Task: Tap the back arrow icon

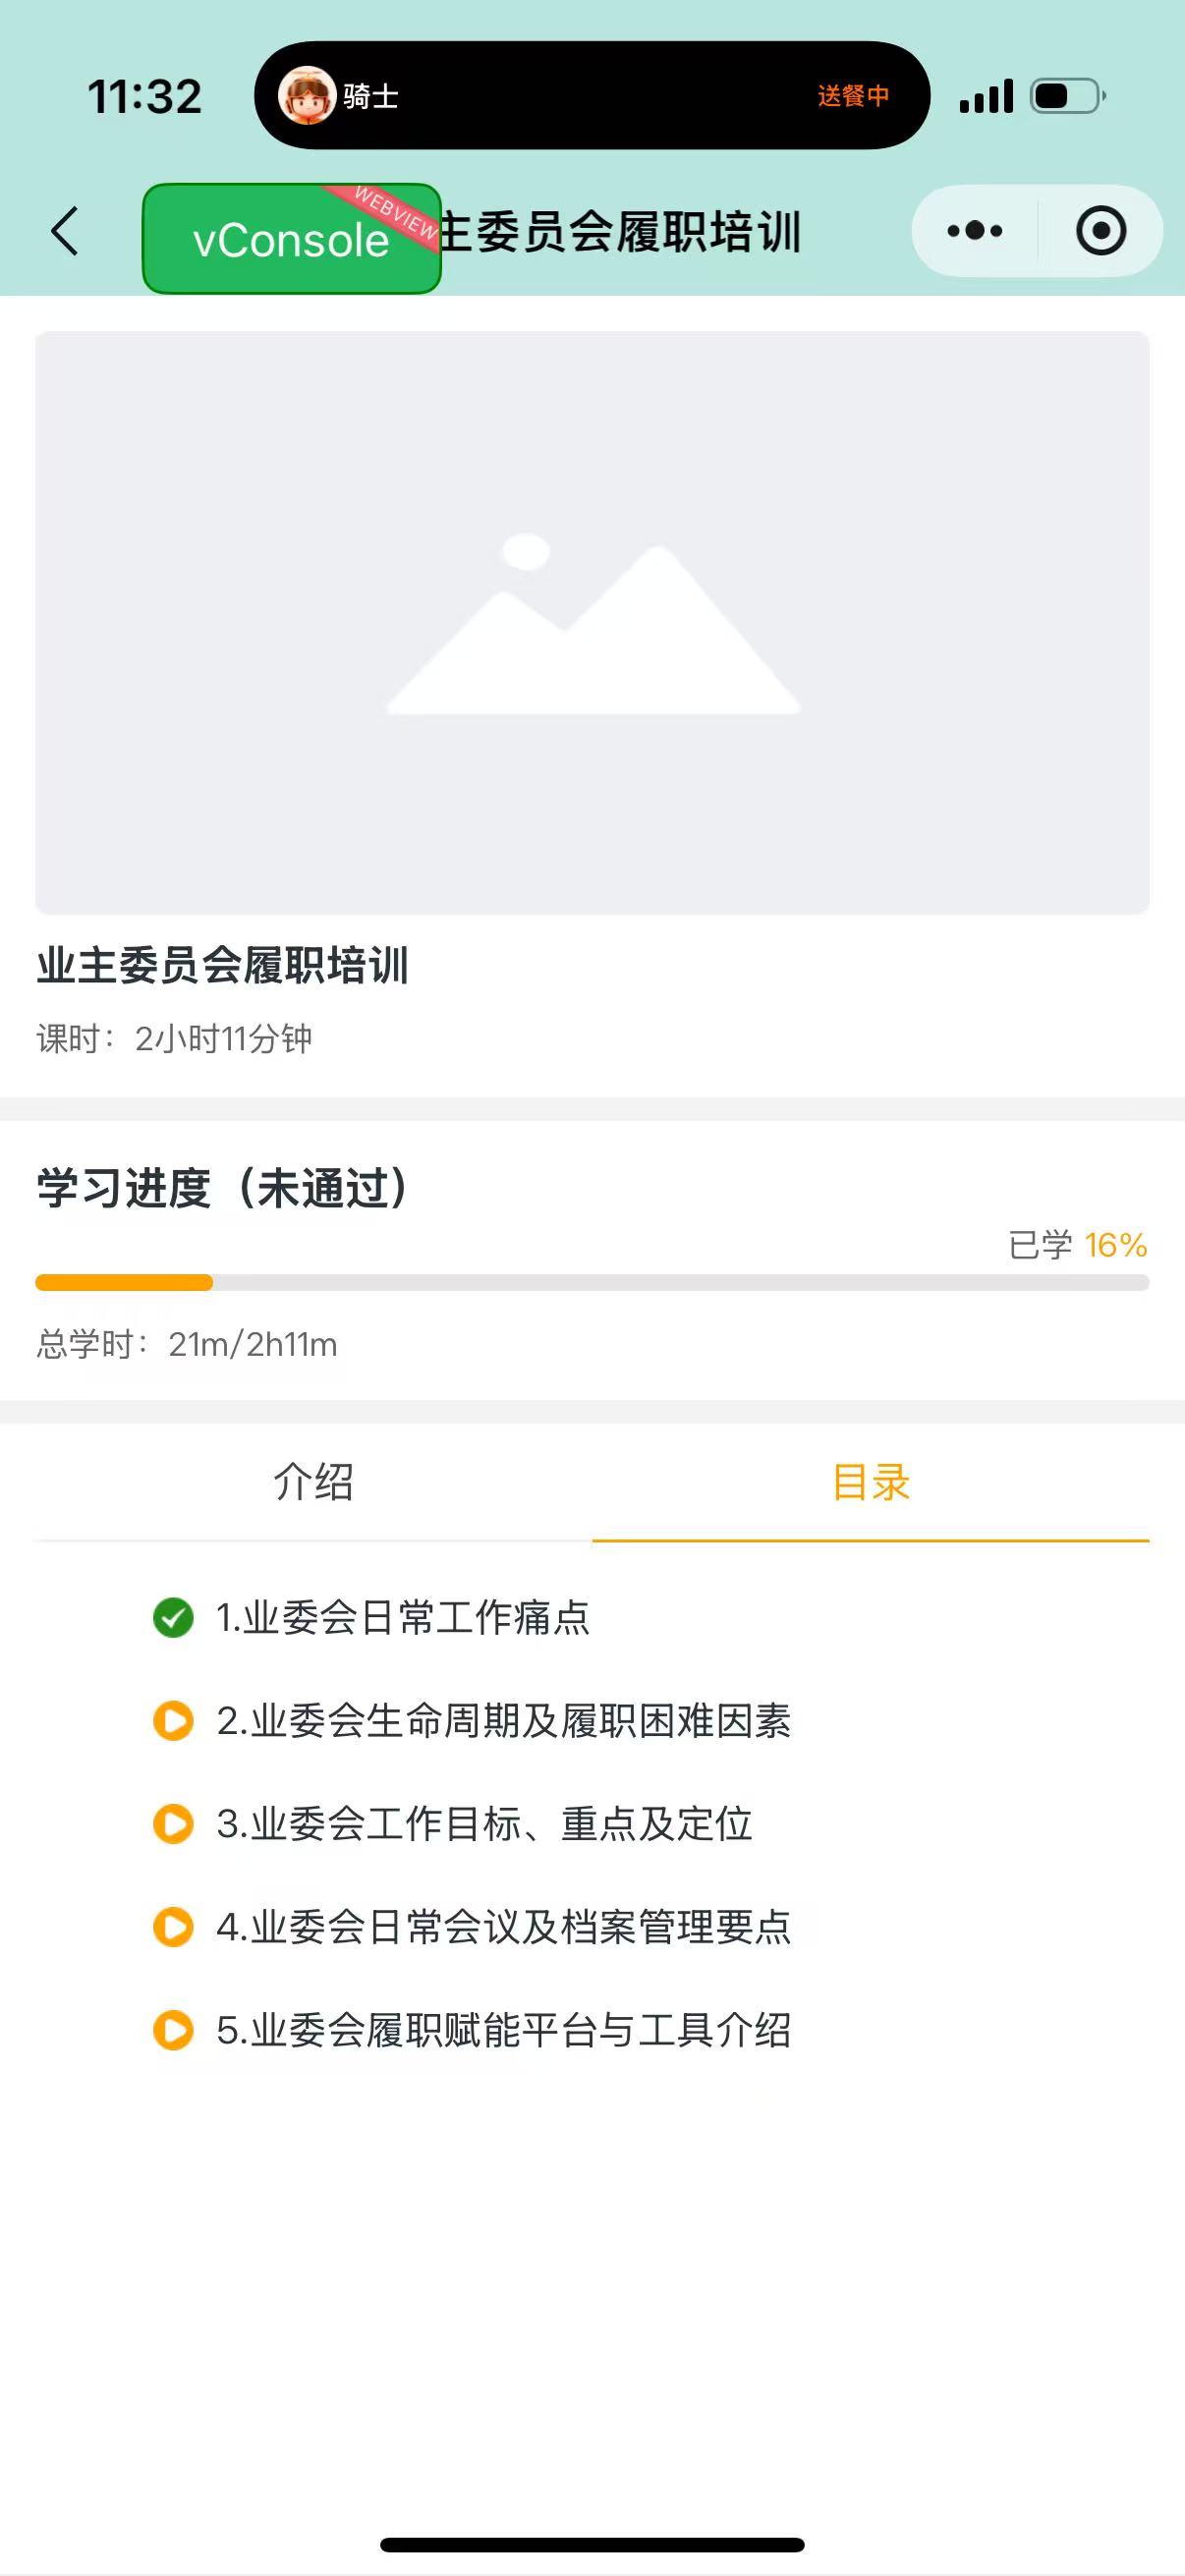Action: coord(65,232)
